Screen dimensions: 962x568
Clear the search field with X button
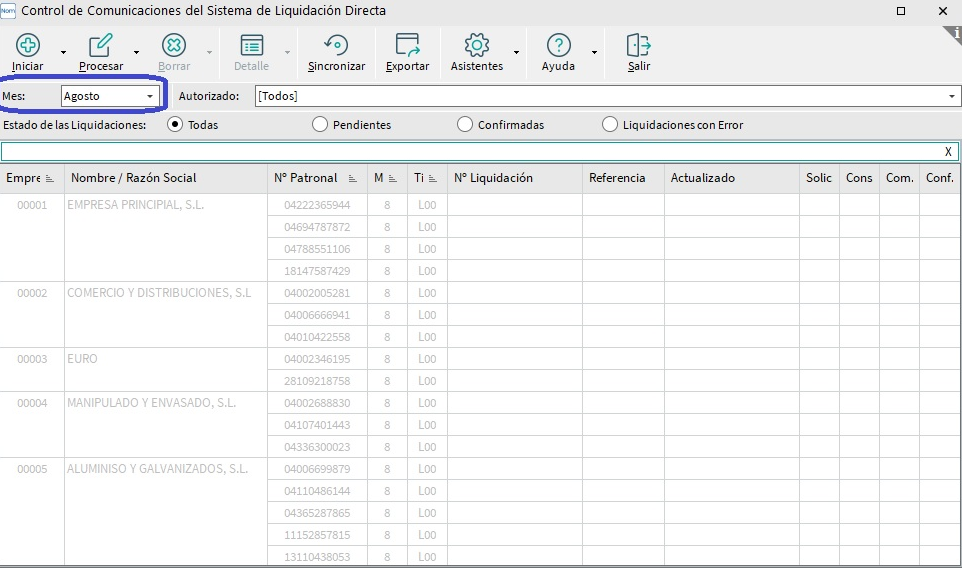[x=948, y=152]
